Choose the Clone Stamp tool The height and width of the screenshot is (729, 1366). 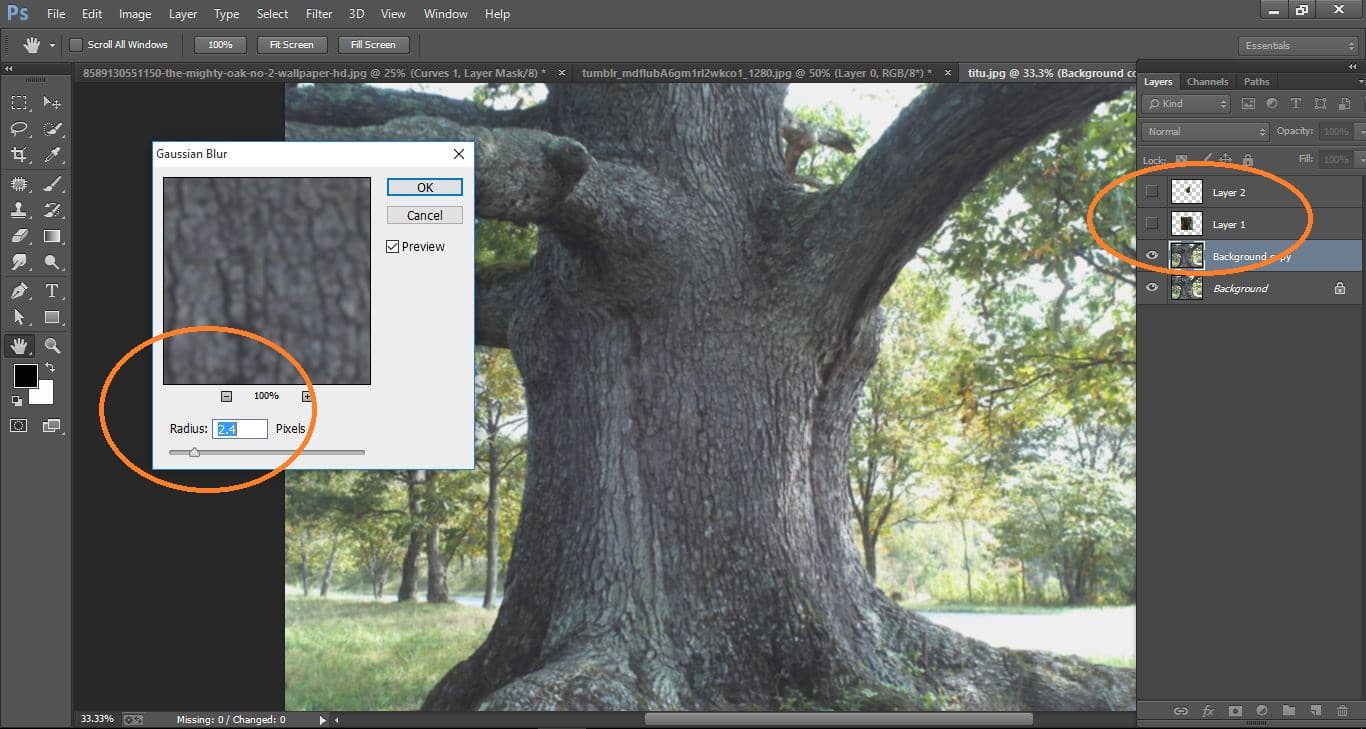18,210
